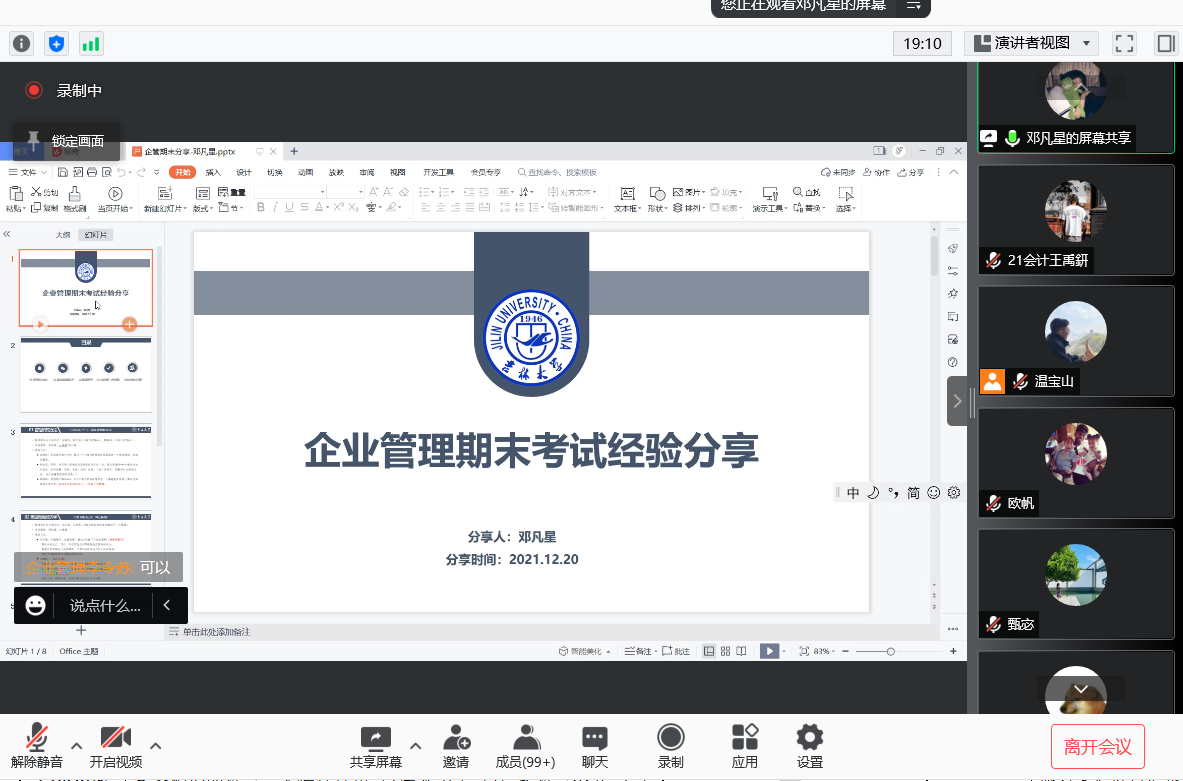Image resolution: width=1183 pixels, height=781 pixels.
Task: Click the WPS 分享 share button
Action: click(911, 172)
